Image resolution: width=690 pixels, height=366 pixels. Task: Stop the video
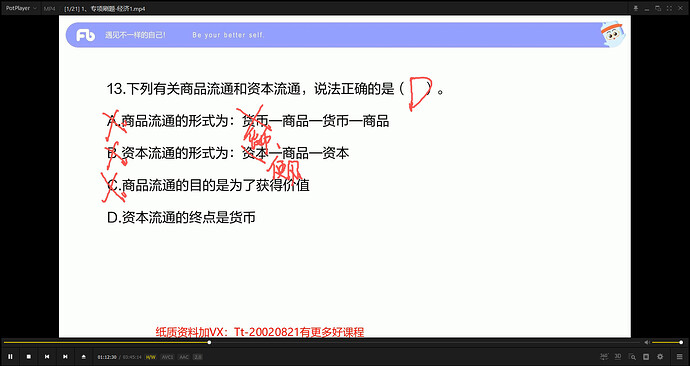point(29,357)
